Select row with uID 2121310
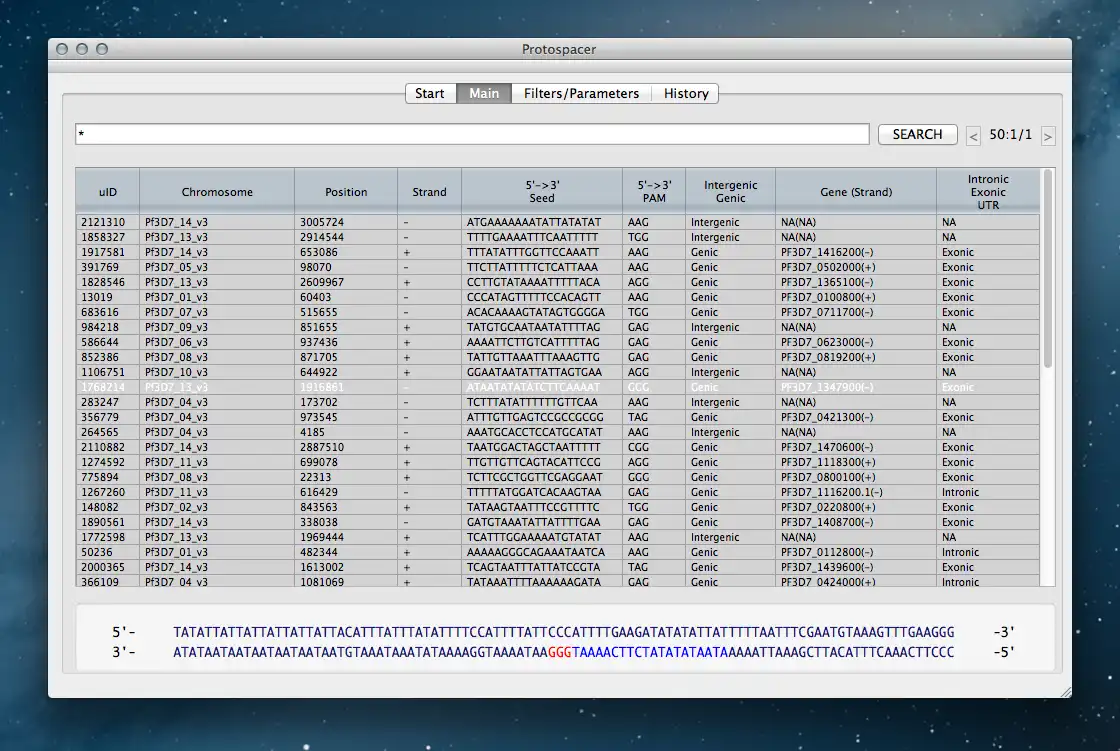 click(557, 222)
